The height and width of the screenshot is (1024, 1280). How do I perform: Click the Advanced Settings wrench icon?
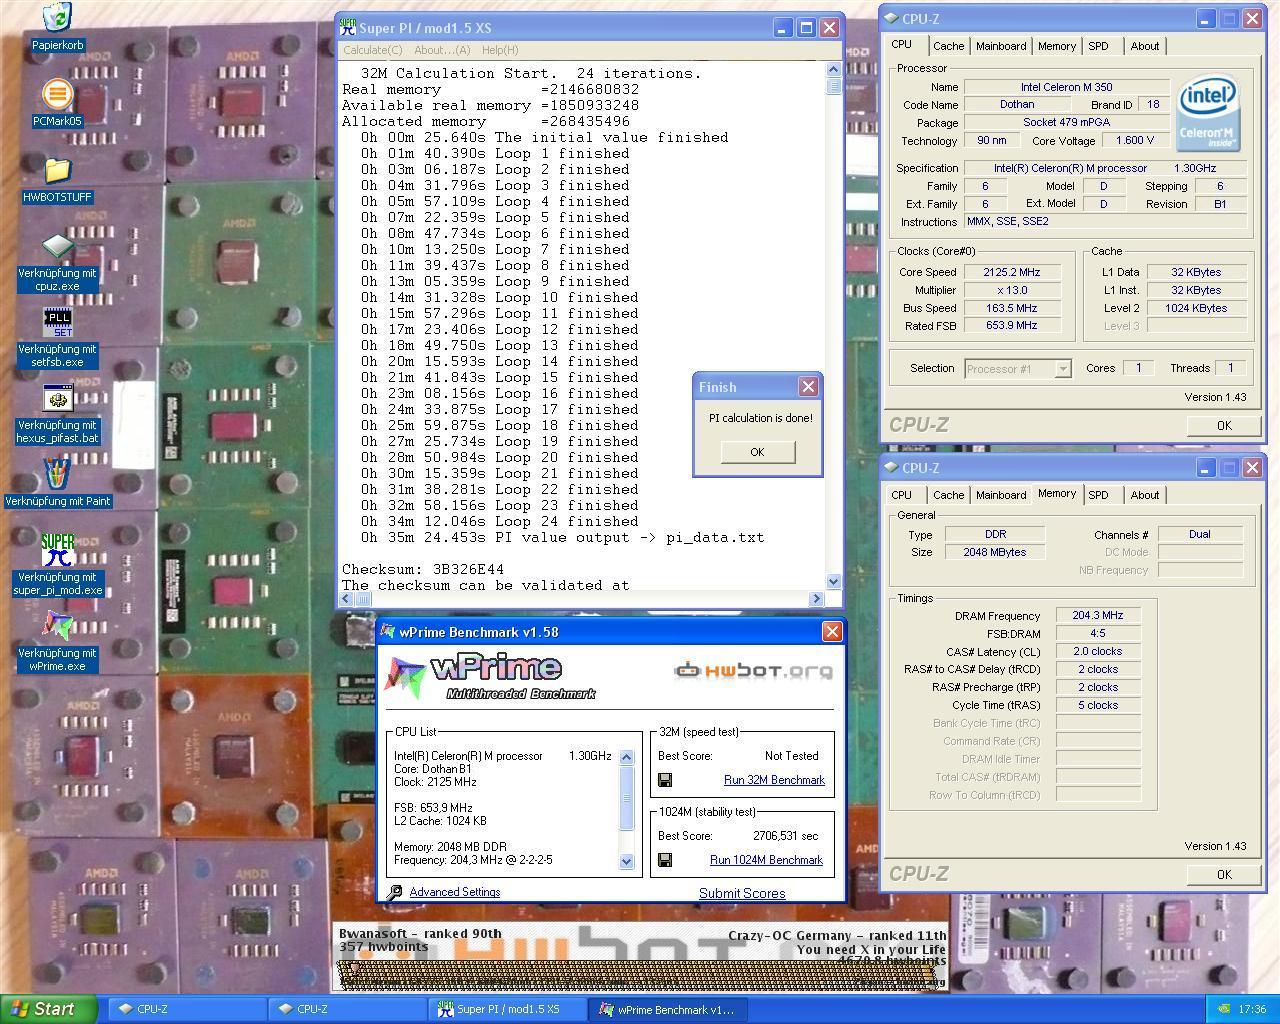pos(394,892)
